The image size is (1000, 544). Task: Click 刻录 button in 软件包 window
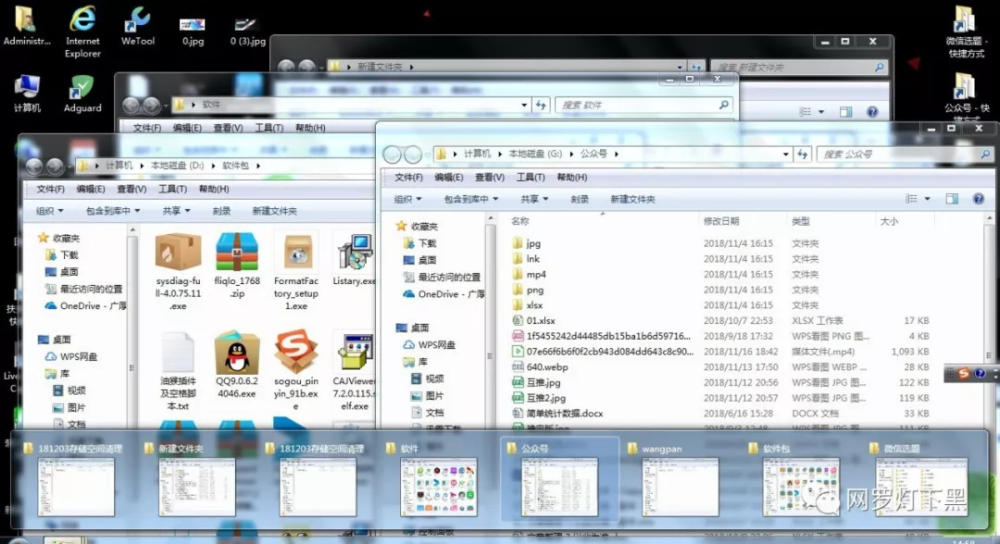coord(221,210)
